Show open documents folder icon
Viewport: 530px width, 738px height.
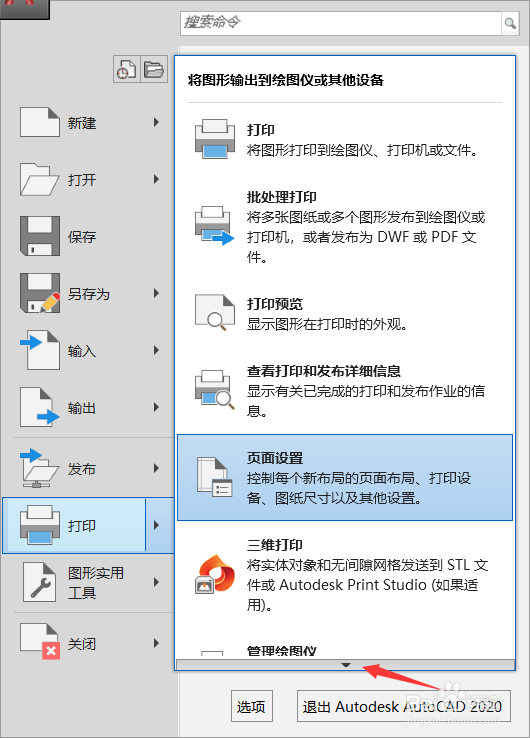tap(154, 69)
